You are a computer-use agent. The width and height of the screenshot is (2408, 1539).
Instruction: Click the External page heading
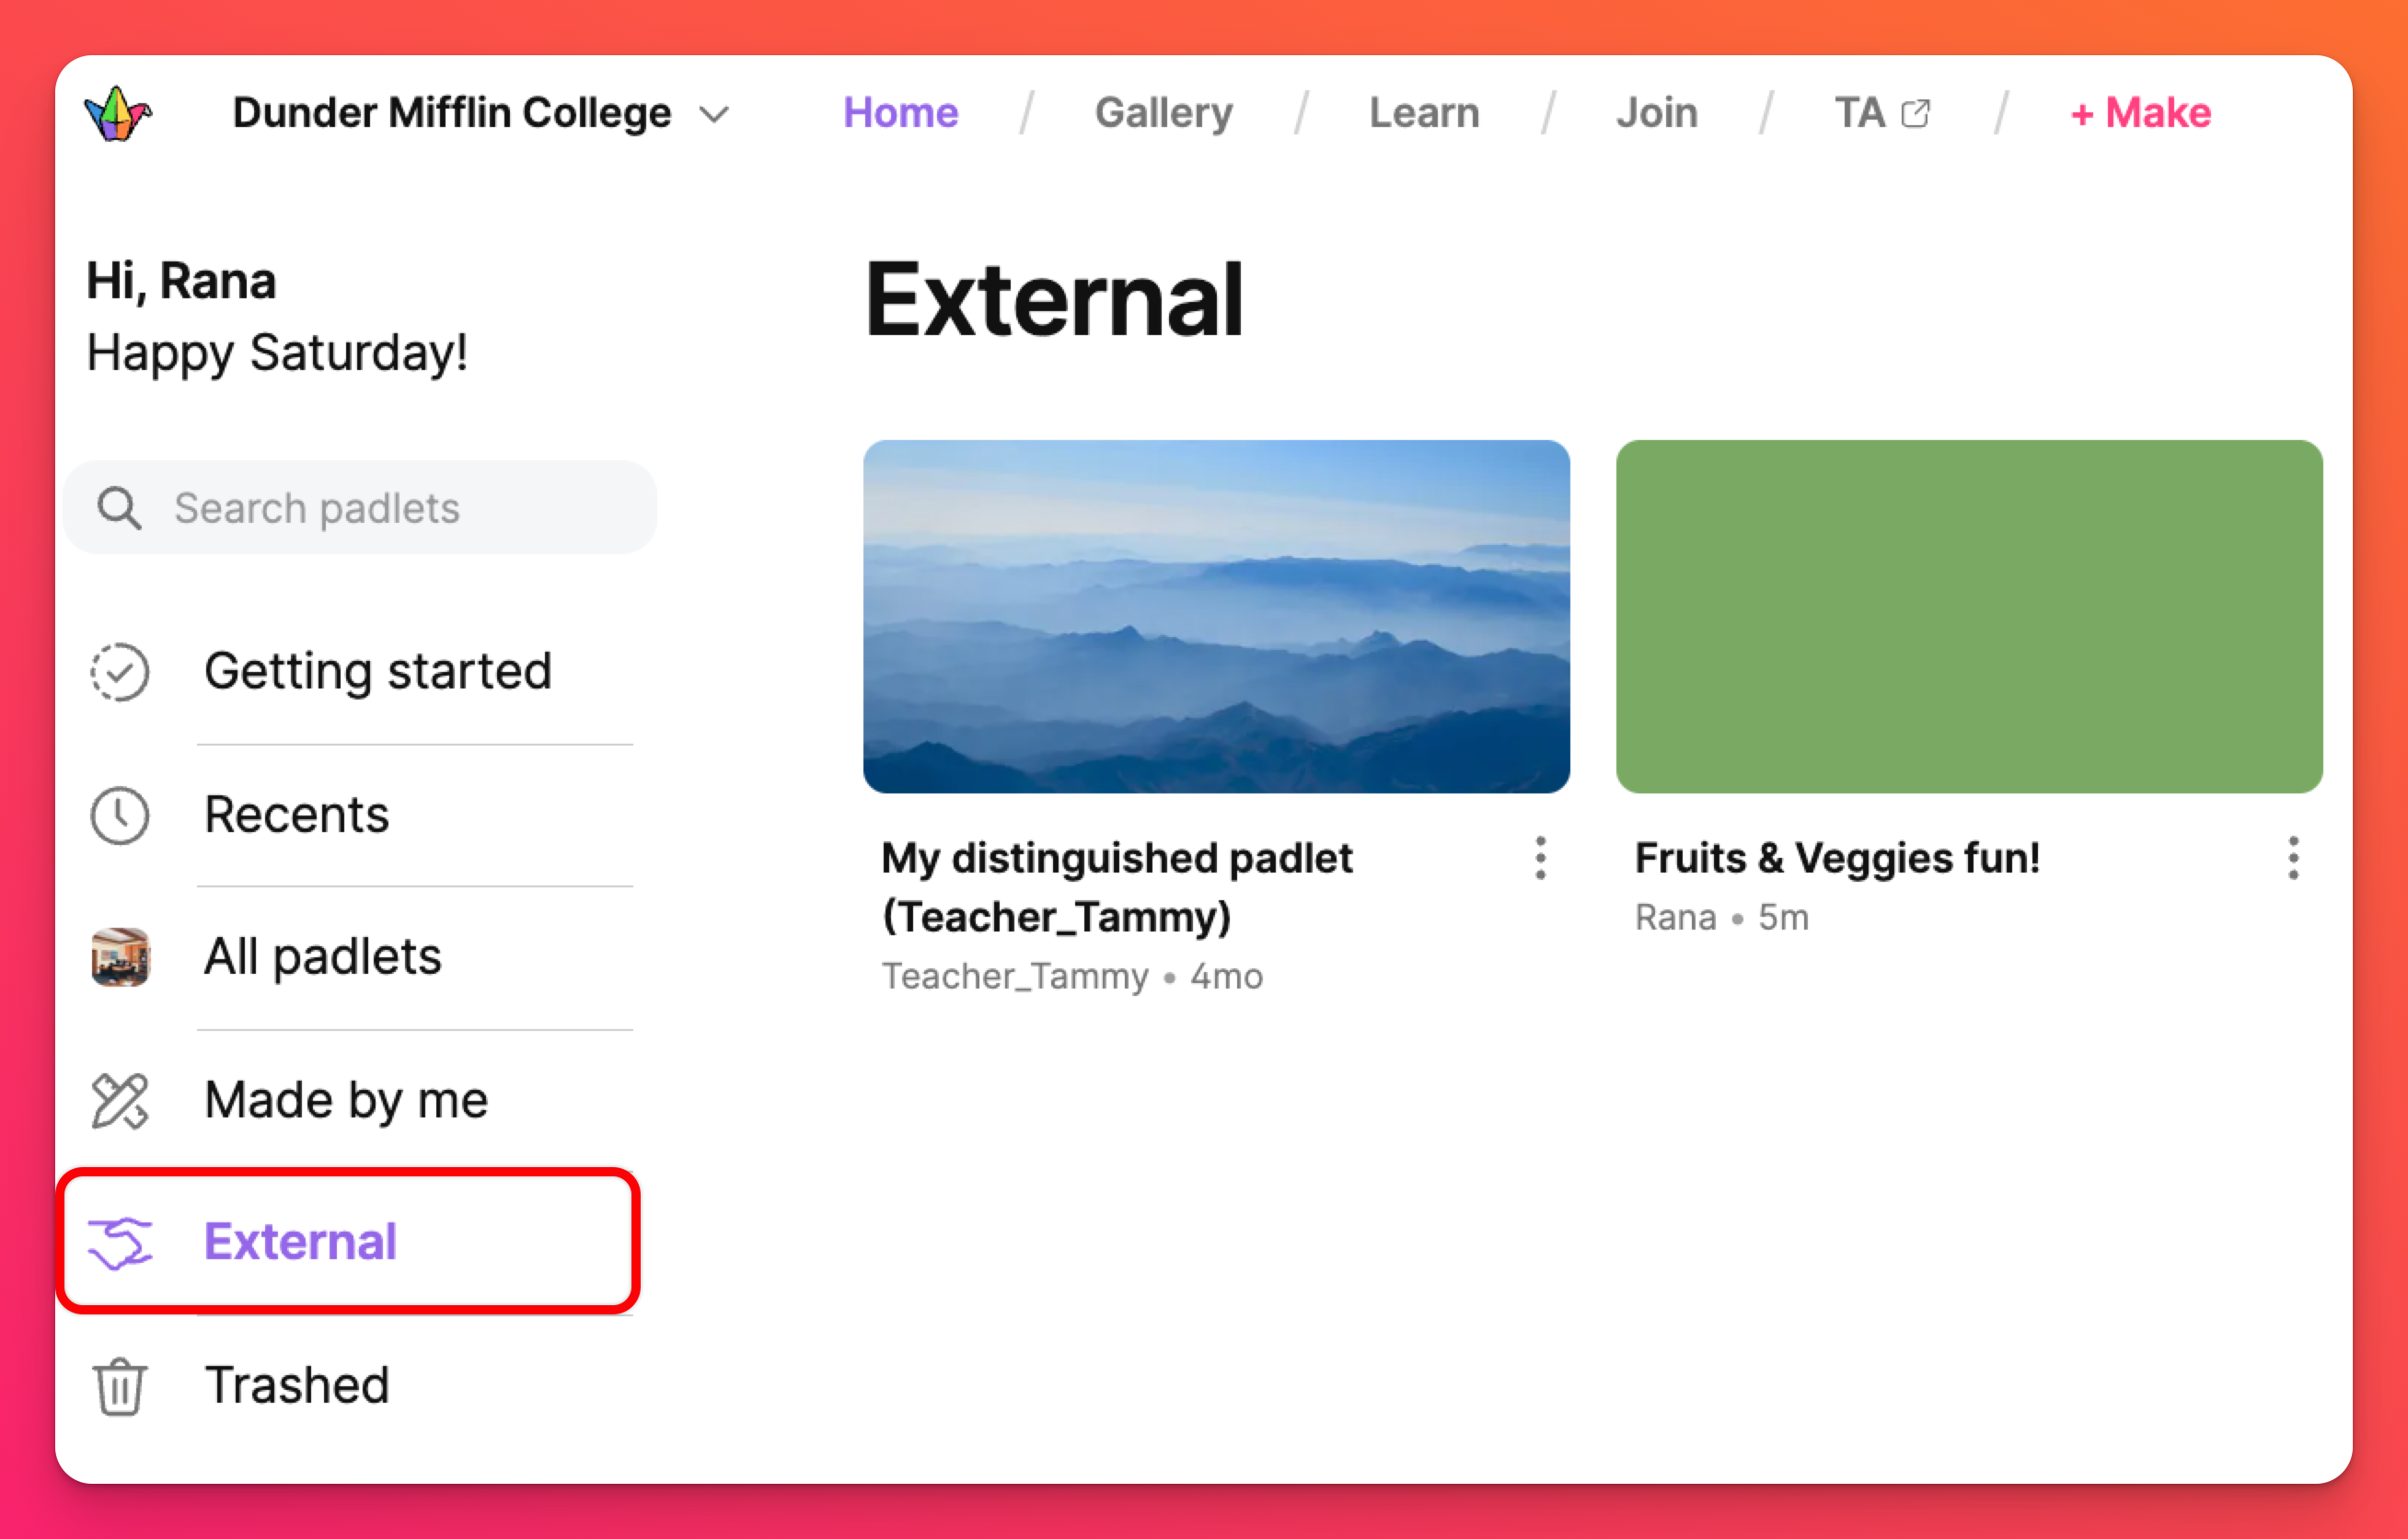click(x=1054, y=299)
